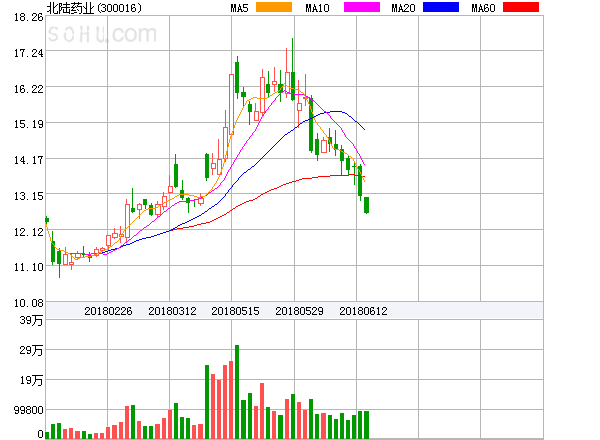Image resolution: width=600 pixels, height=440 pixels.
Task: Click the 20180226 date label
Action: (x=108, y=311)
